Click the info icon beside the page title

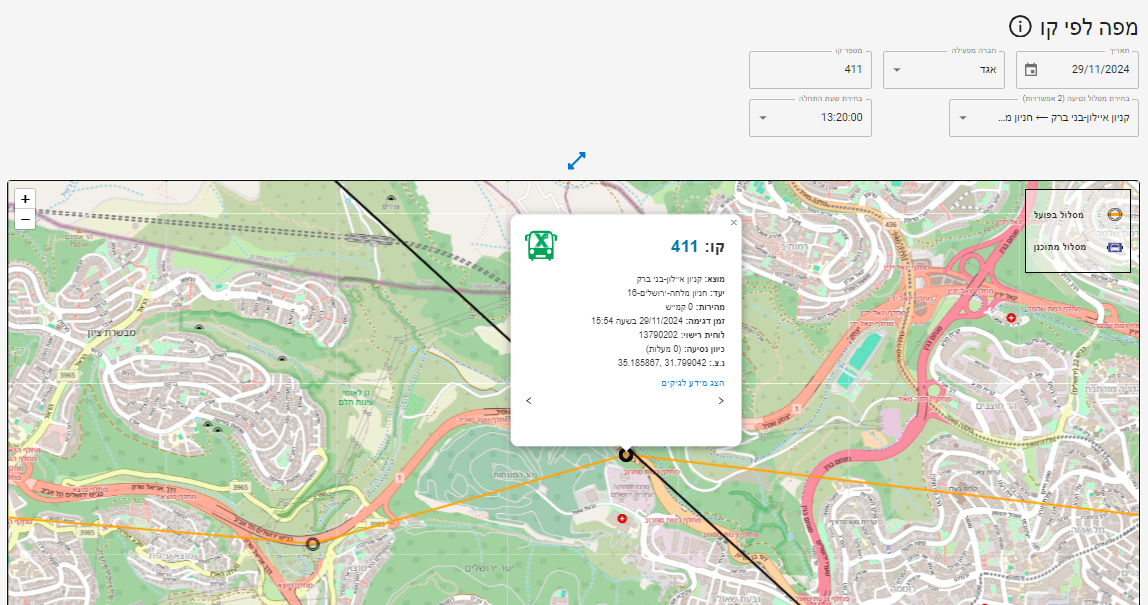pyautogui.click(x=1020, y=27)
